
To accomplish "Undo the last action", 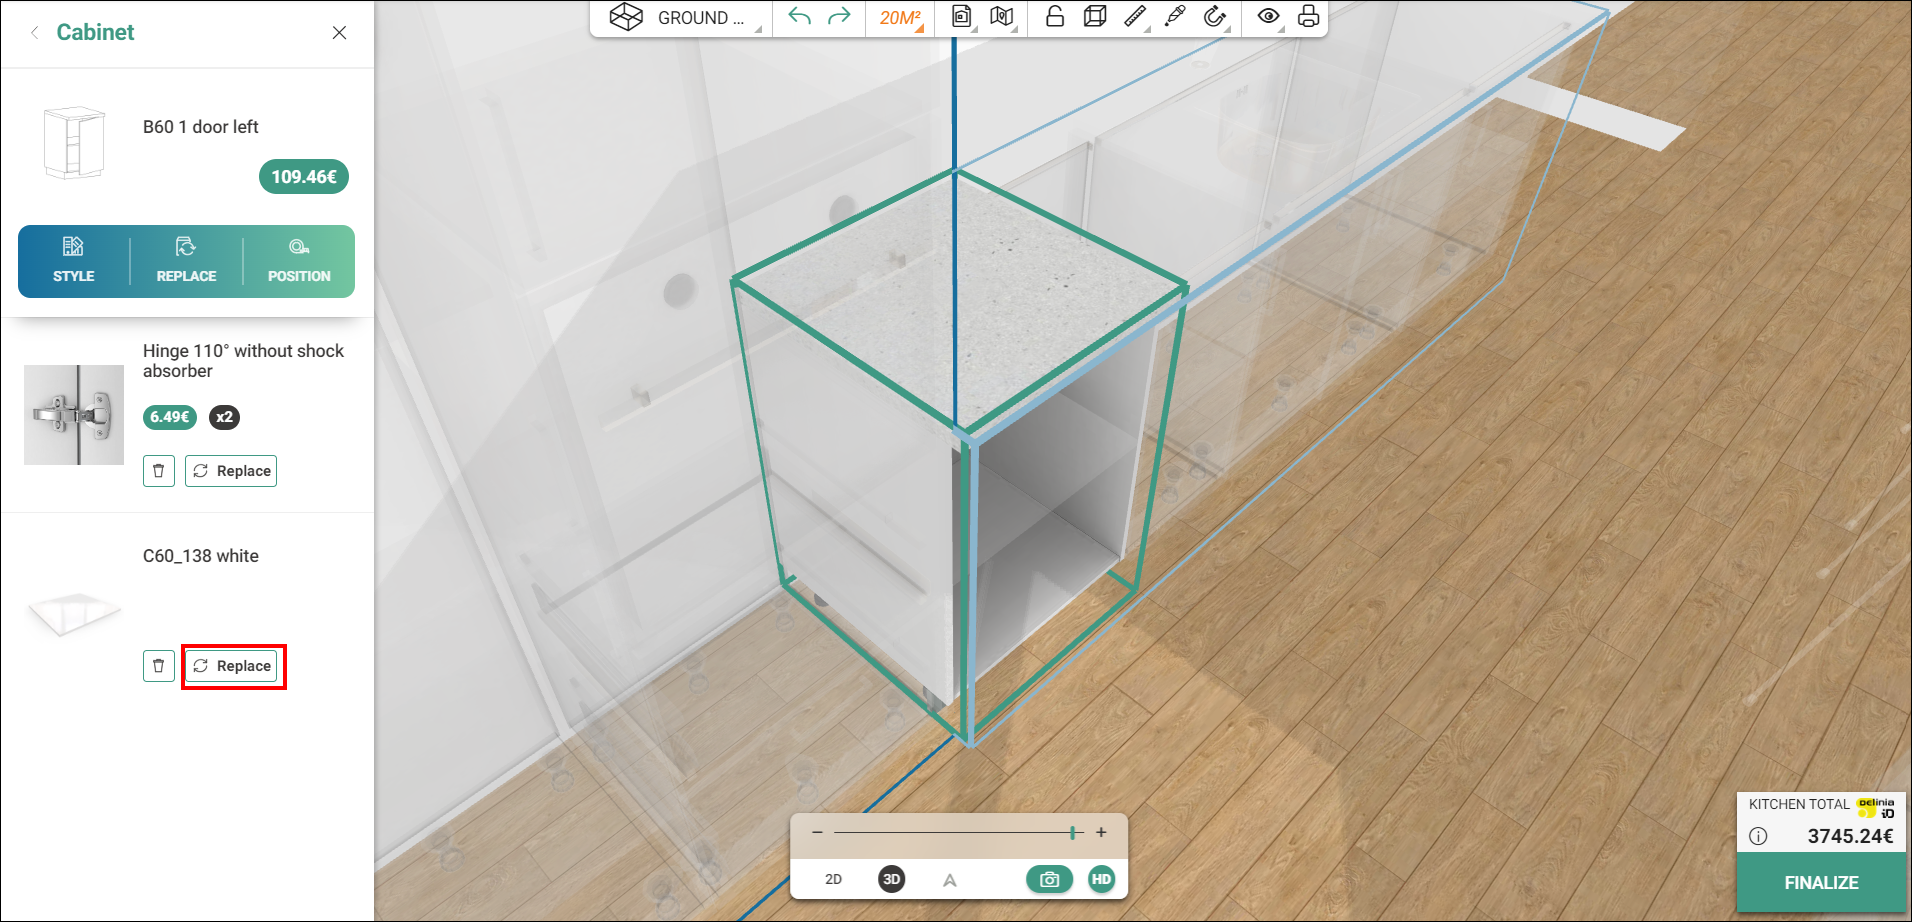I will pos(799,17).
